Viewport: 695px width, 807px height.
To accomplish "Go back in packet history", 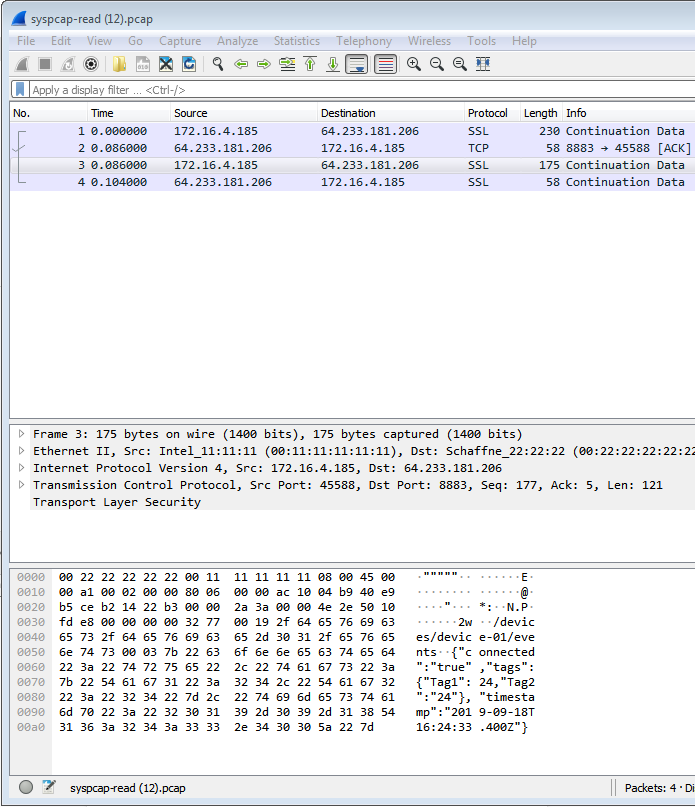I will coord(241,64).
